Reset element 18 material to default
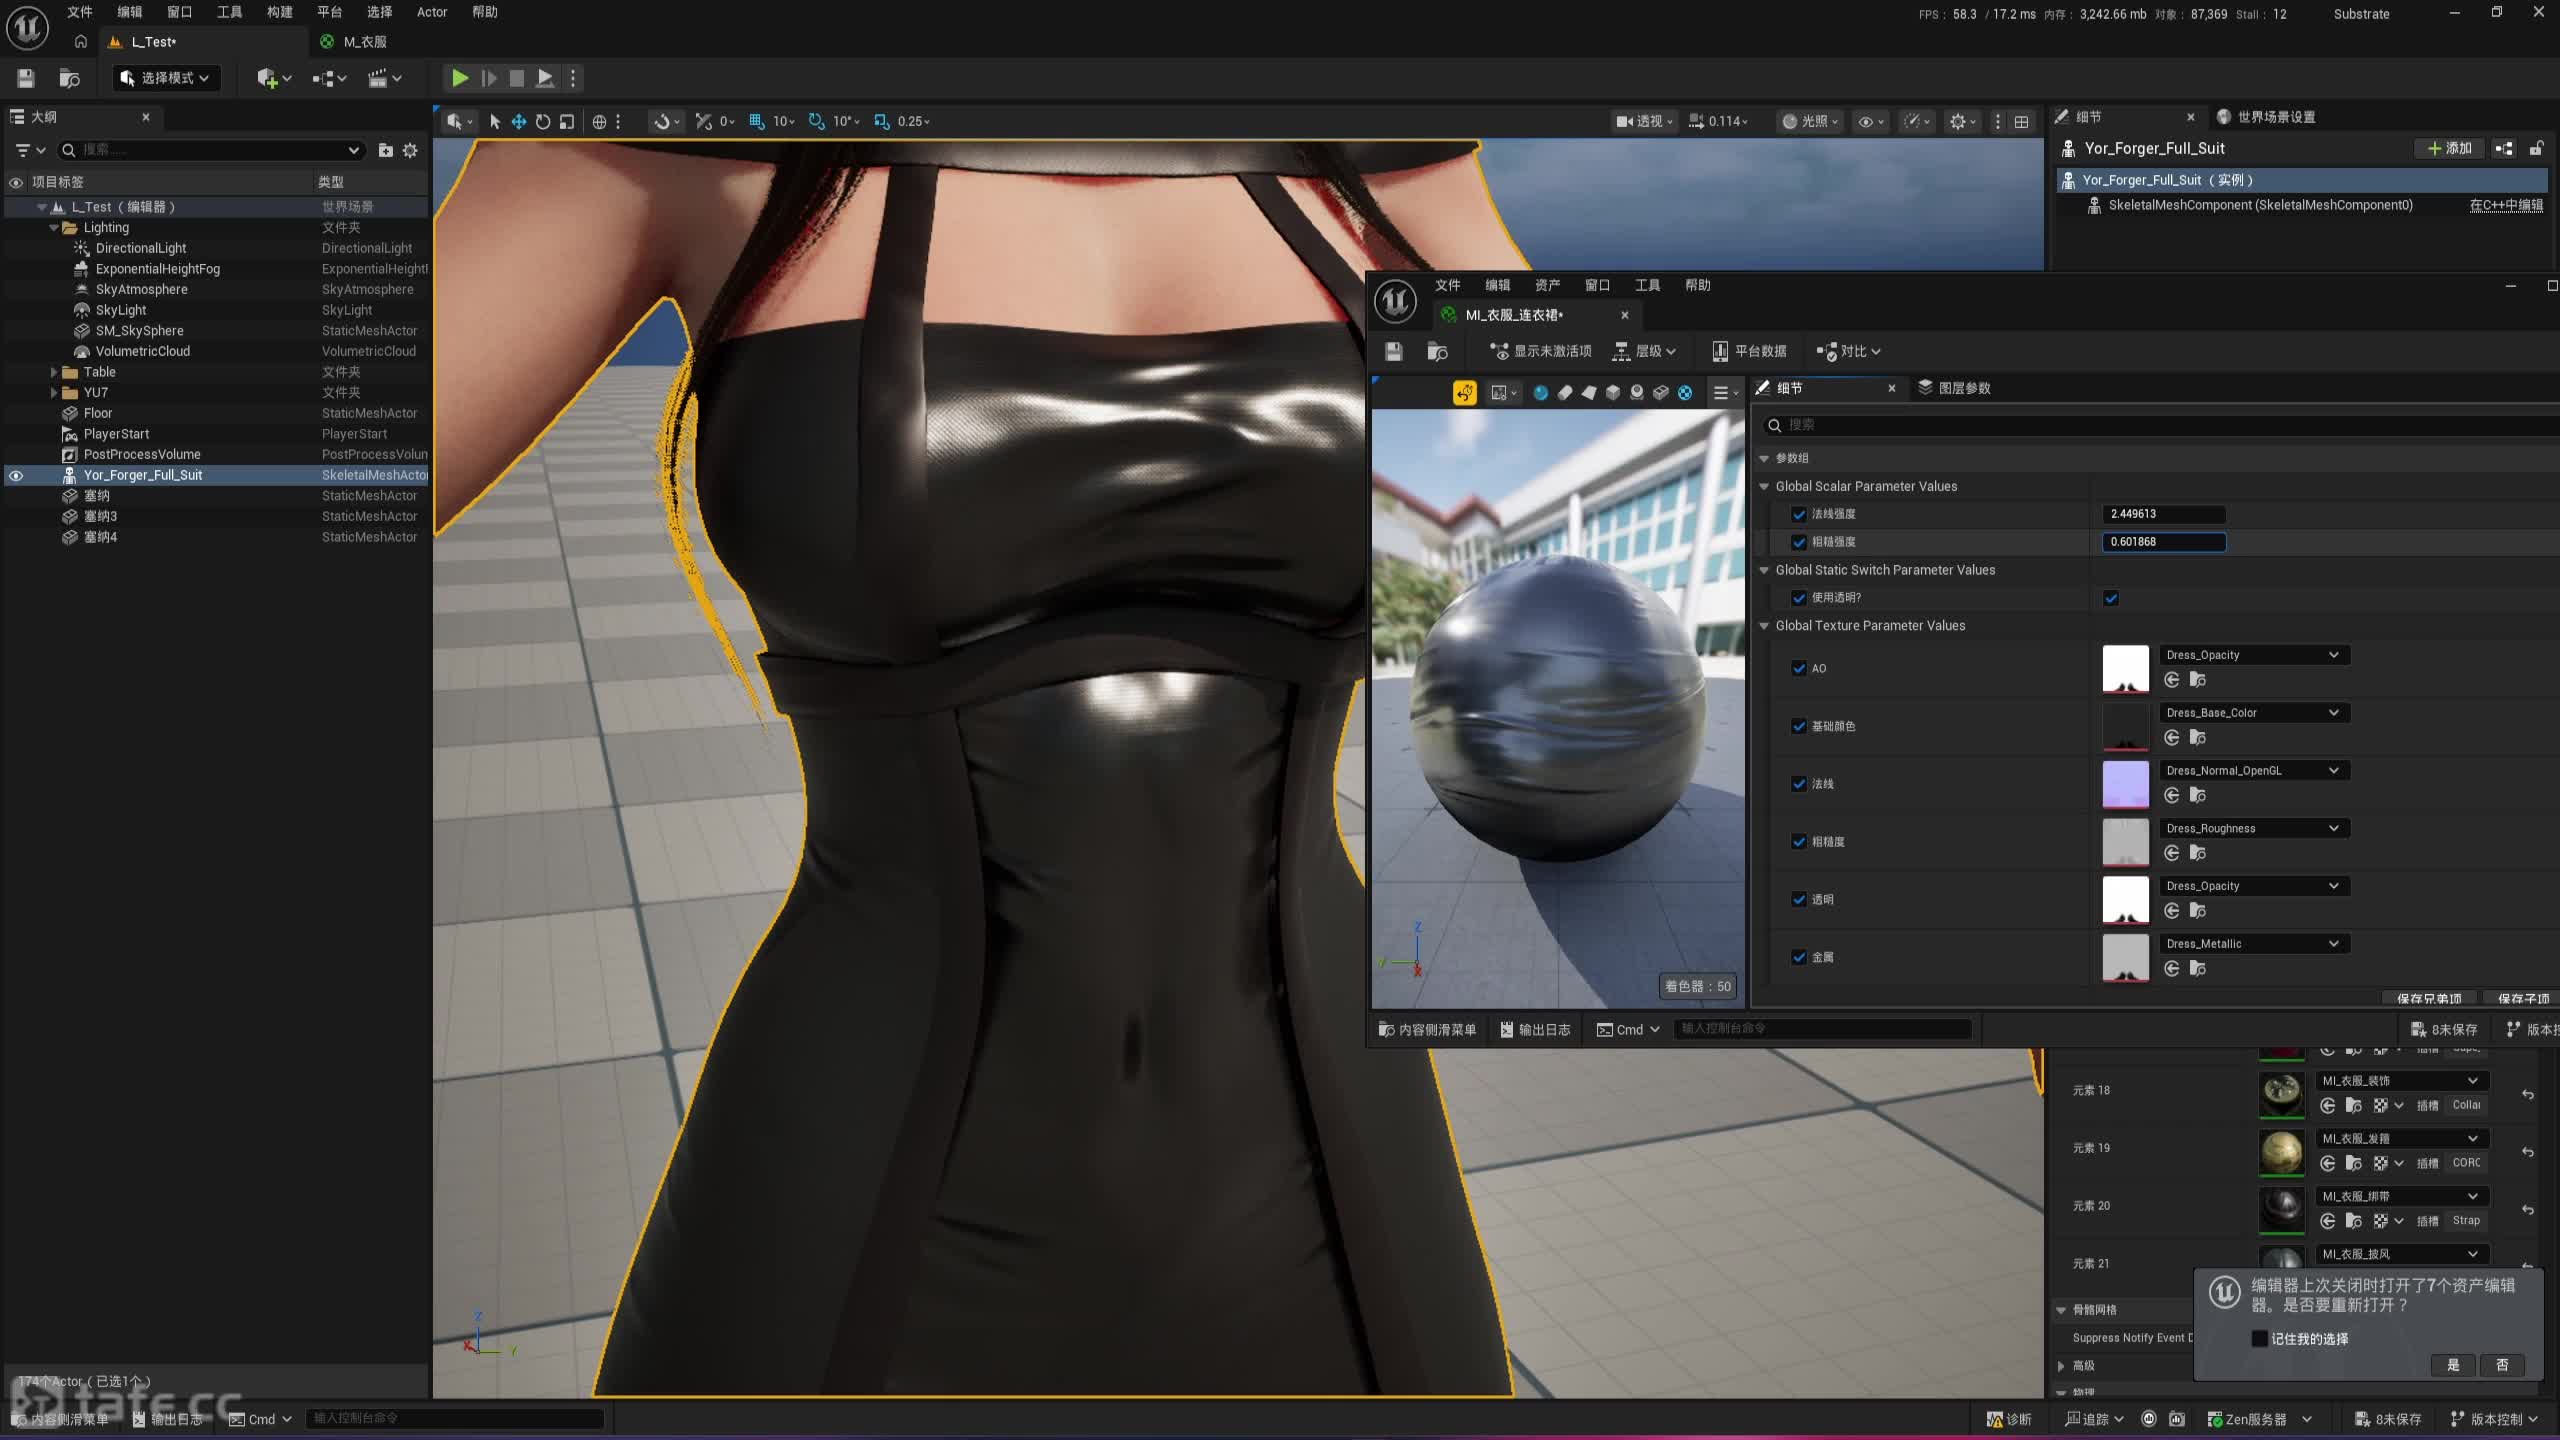The height and width of the screenshot is (1440, 2560). [x=2528, y=1094]
